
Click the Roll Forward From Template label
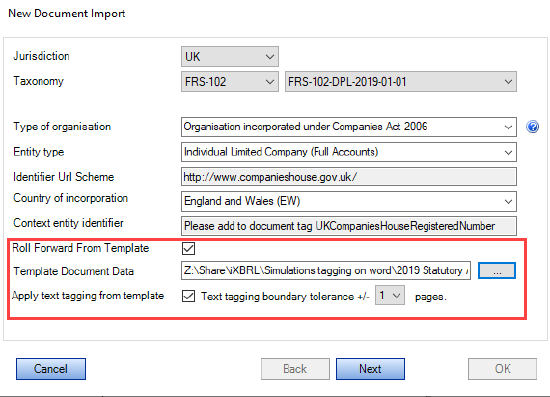[81, 248]
